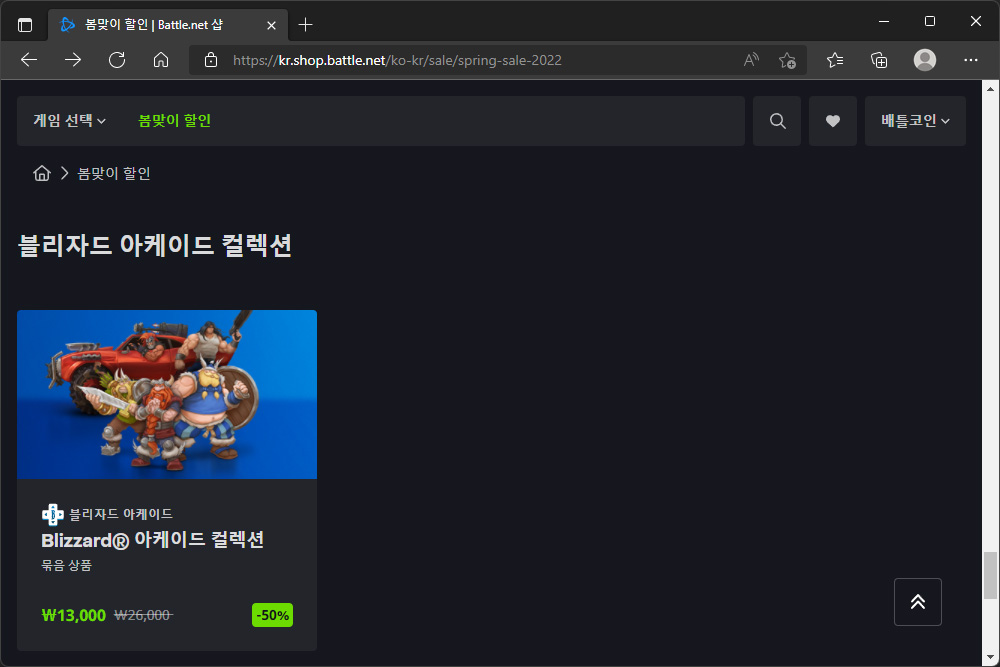Activate the Read aloud icon
The height and width of the screenshot is (667, 1000).
point(751,60)
